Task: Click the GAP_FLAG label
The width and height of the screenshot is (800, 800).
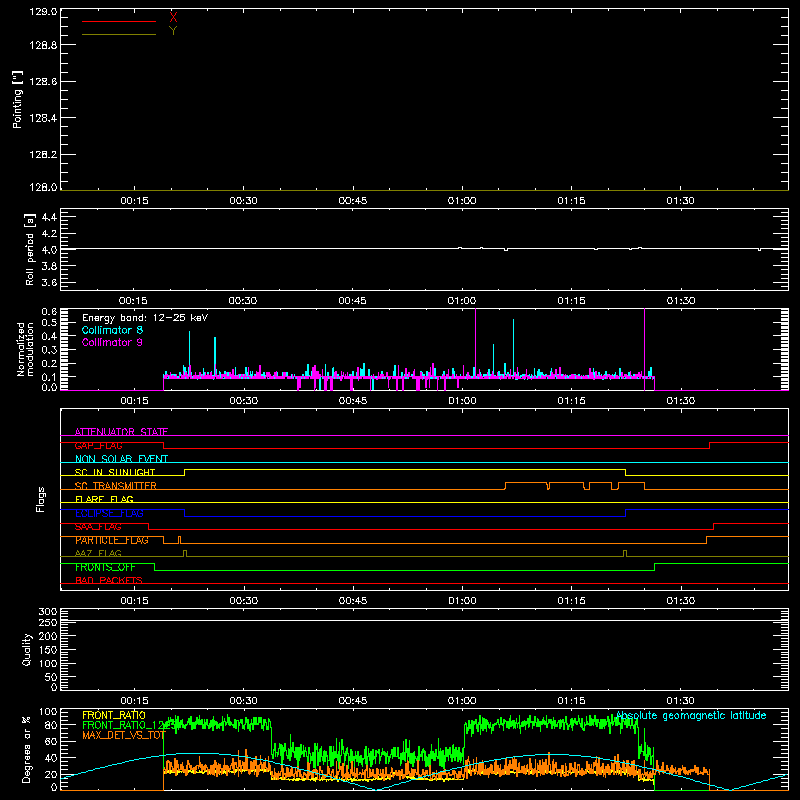Action: pos(98,445)
